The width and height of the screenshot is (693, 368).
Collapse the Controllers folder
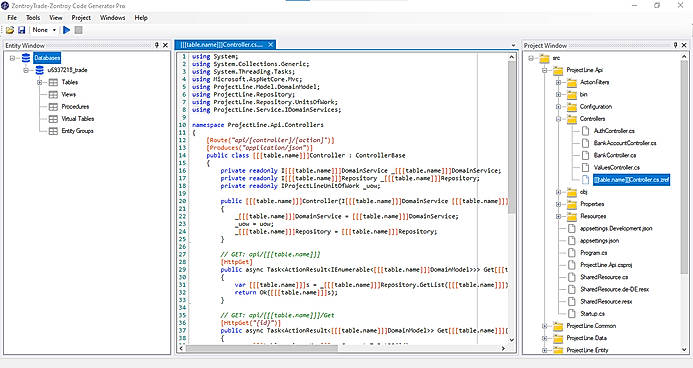pos(558,119)
